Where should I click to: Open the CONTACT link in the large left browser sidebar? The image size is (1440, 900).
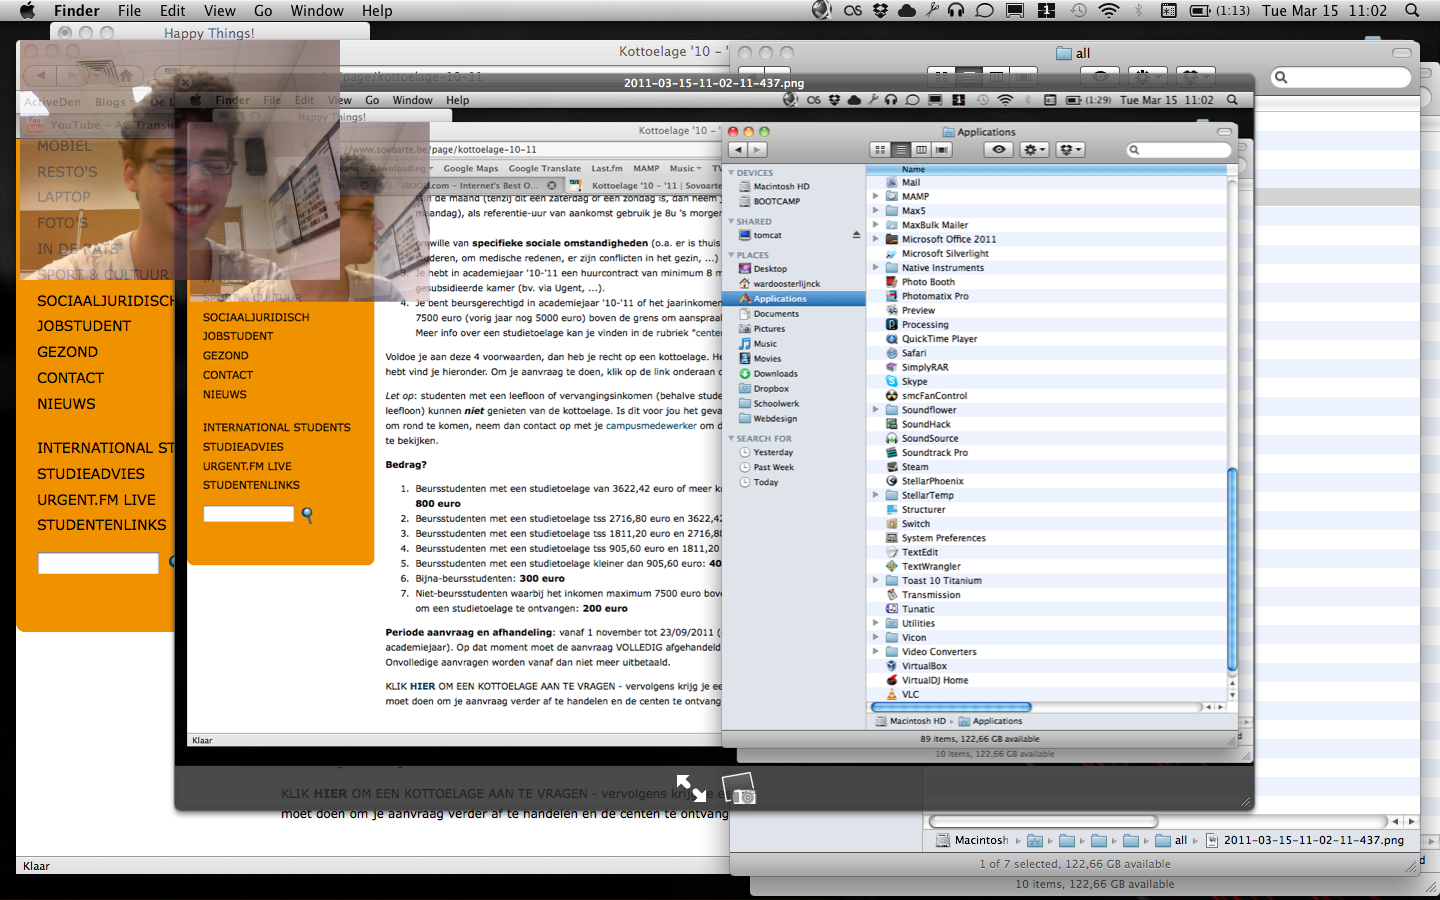[70, 378]
